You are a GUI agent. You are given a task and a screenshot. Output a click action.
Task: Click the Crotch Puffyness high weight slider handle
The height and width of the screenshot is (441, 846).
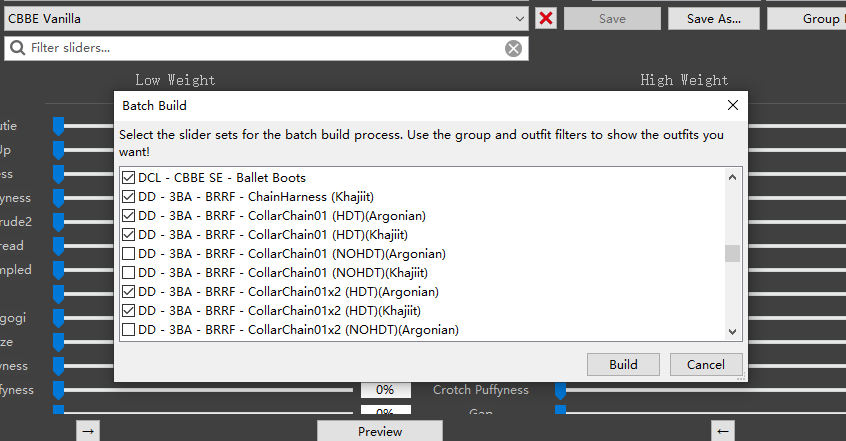tap(561, 390)
